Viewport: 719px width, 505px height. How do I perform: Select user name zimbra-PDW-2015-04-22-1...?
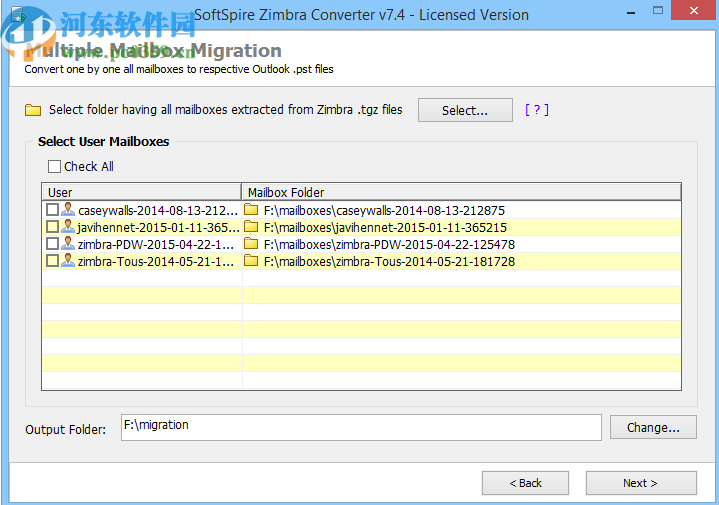pyautogui.click(x=155, y=244)
